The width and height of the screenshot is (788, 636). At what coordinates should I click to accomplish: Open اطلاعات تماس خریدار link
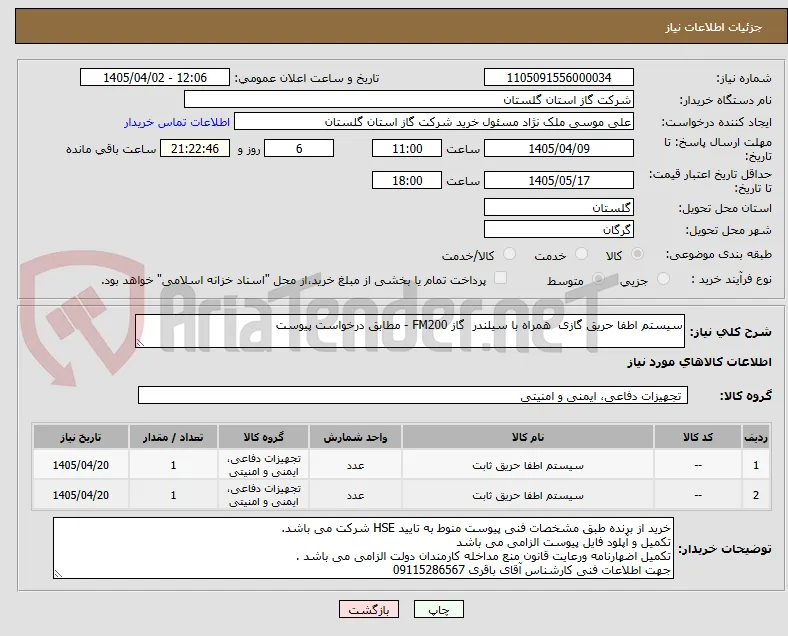[177, 122]
